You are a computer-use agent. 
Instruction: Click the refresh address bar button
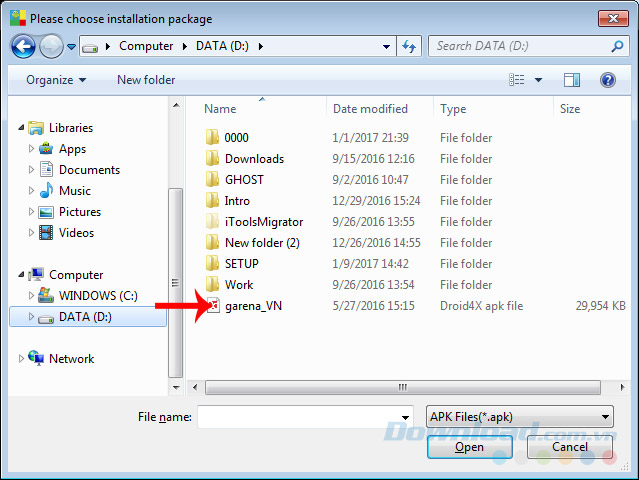[x=408, y=46]
